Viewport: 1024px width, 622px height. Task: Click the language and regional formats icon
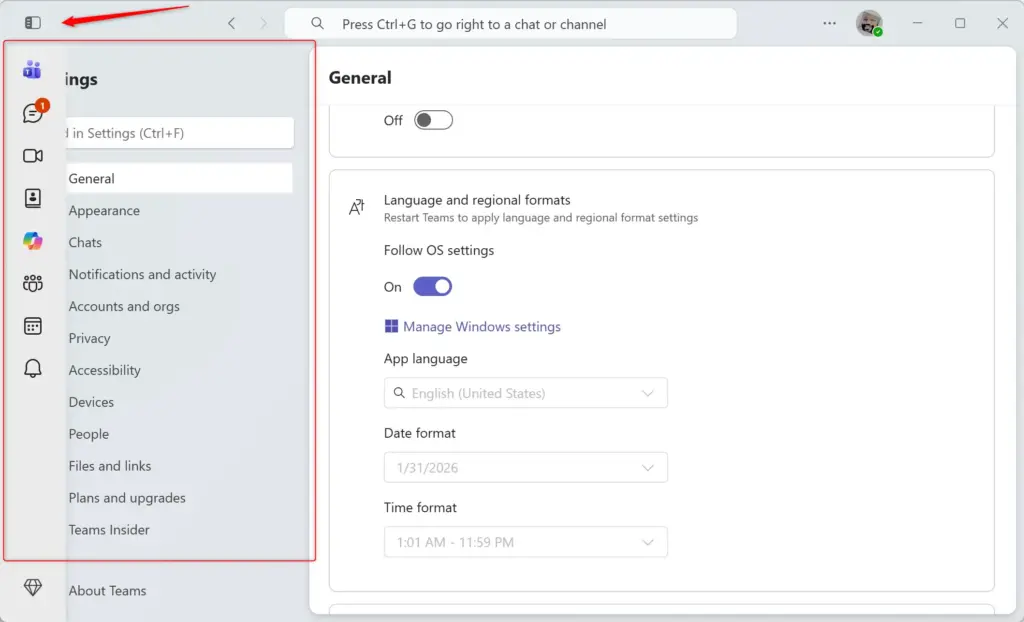pyautogui.click(x=357, y=207)
